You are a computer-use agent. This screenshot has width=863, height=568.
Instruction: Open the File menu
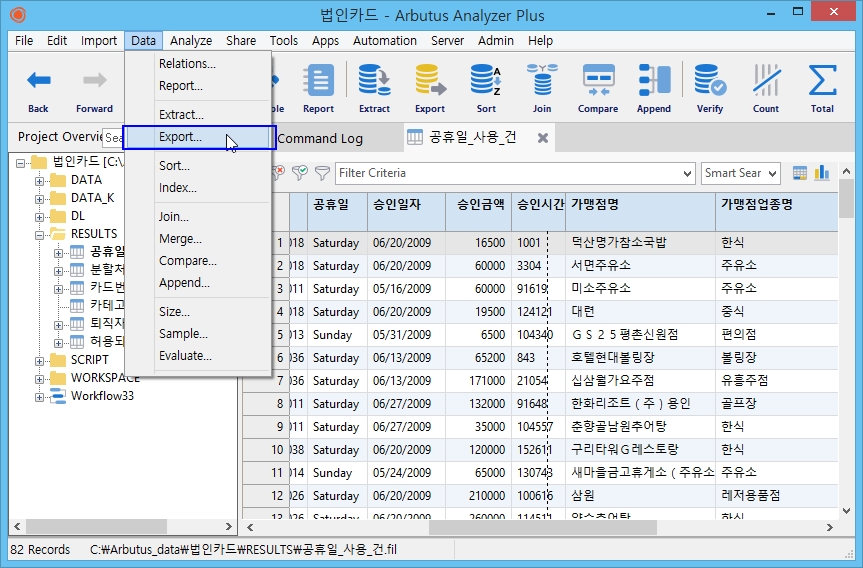point(24,41)
